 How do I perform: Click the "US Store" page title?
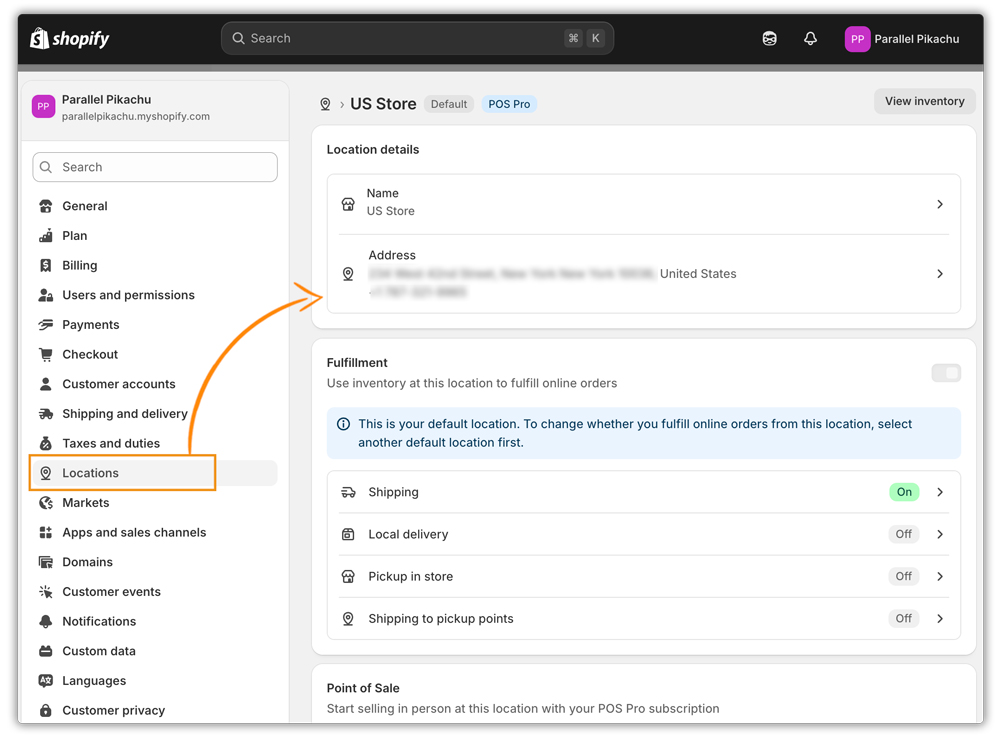pyautogui.click(x=383, y=104)
